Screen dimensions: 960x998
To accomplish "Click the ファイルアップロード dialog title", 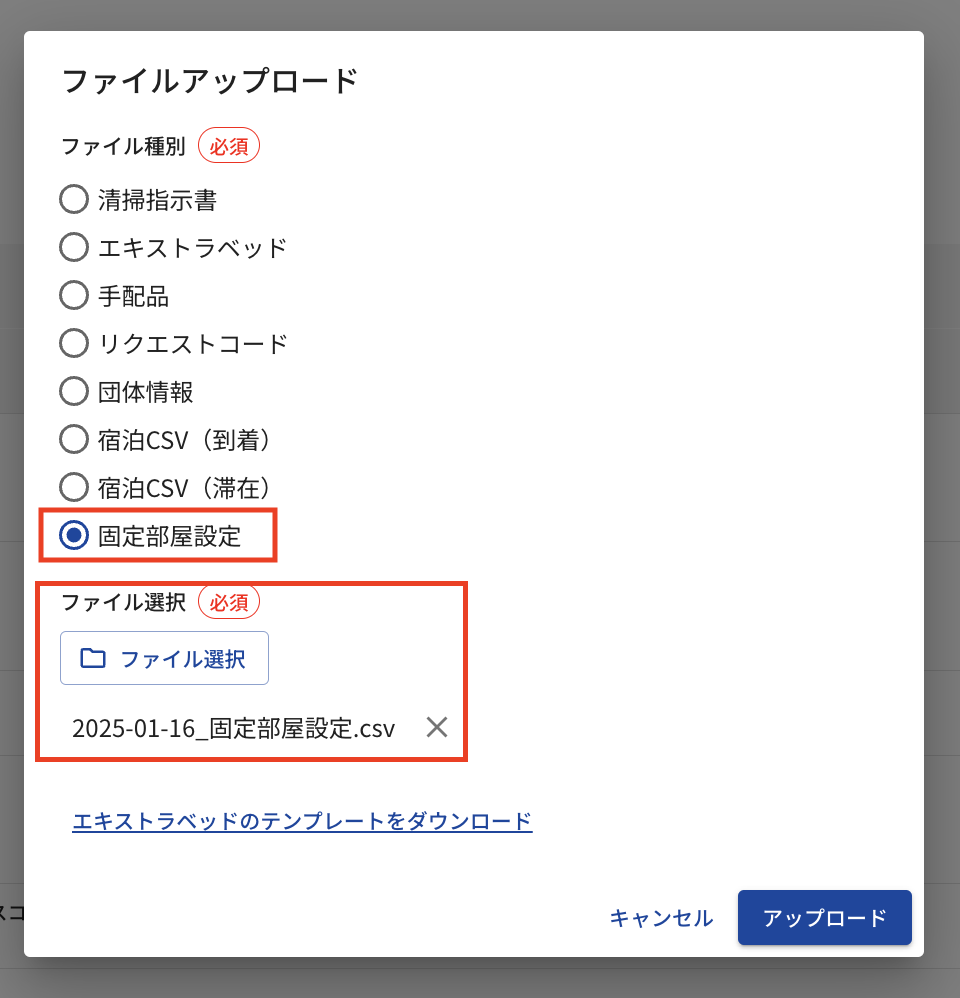I will tap(210, 80).
